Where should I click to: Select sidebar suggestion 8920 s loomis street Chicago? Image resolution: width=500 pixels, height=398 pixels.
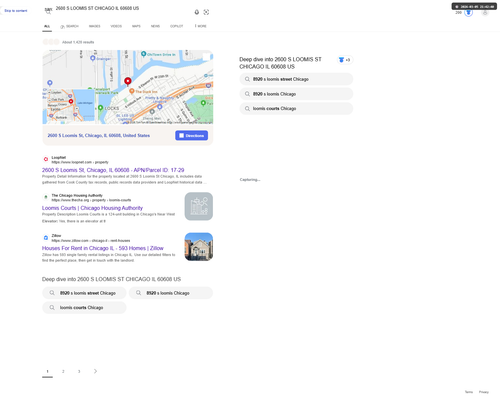pos(296,79)
